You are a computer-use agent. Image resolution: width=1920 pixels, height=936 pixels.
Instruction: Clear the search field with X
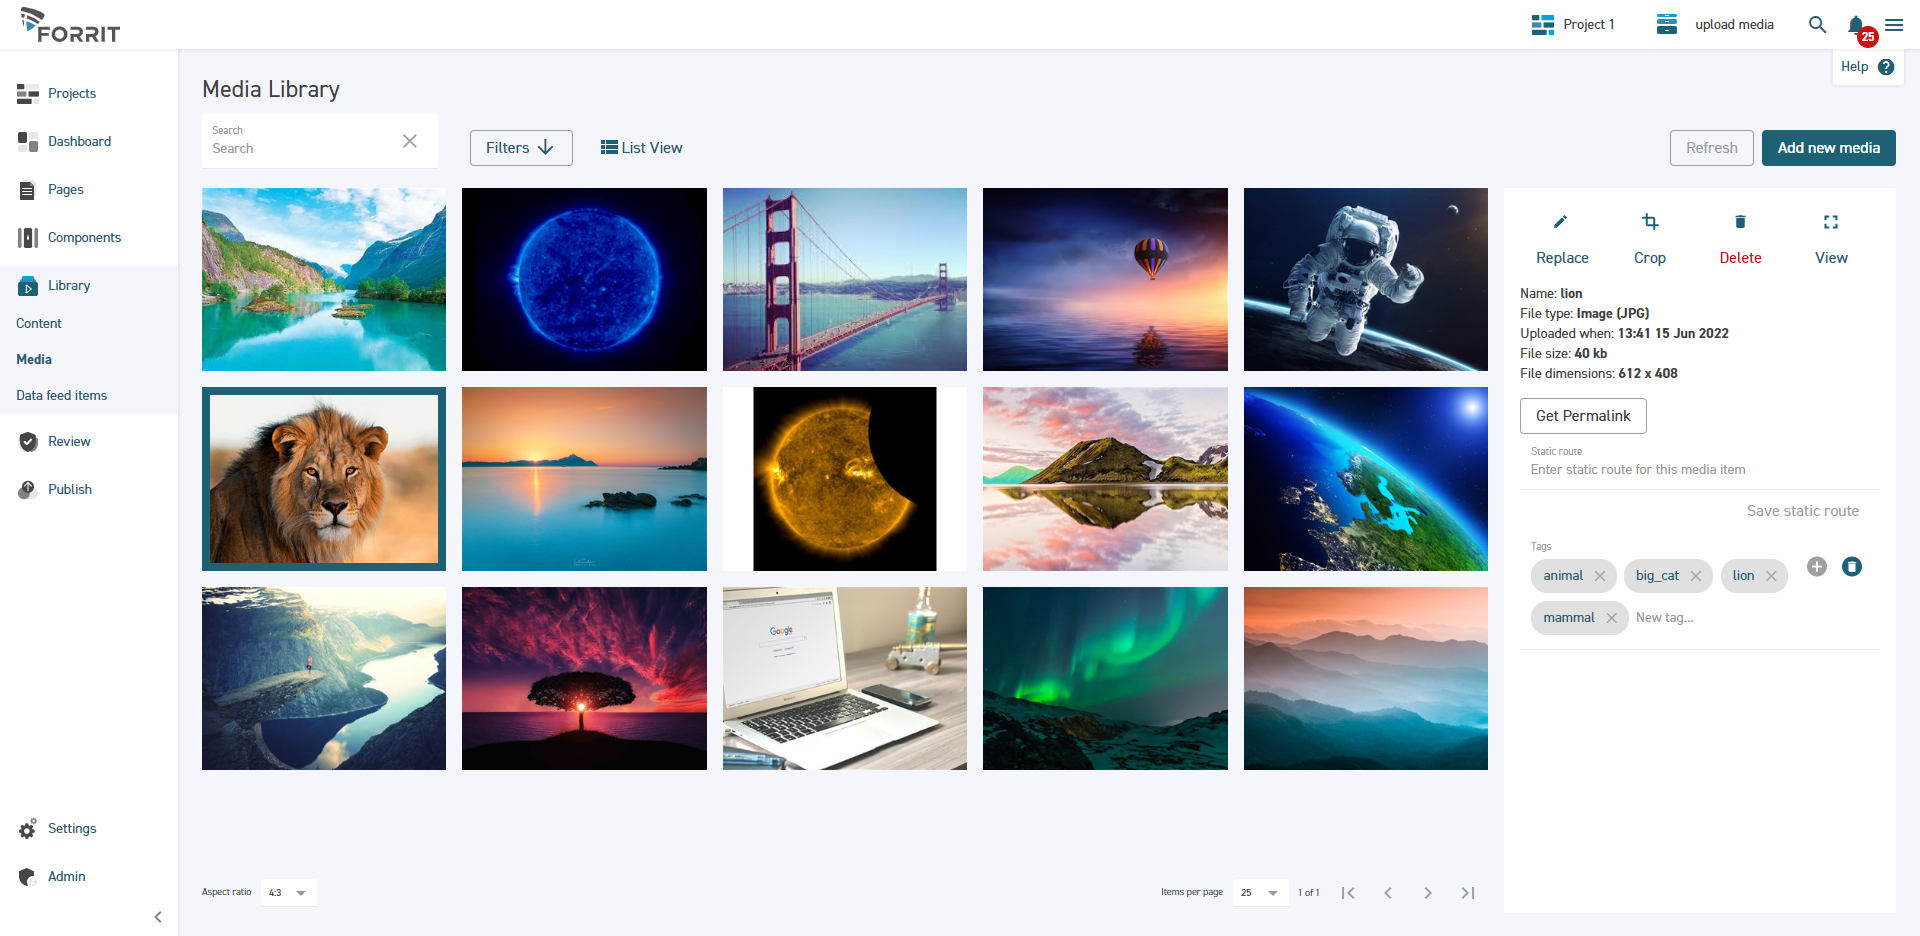(409, 141)
